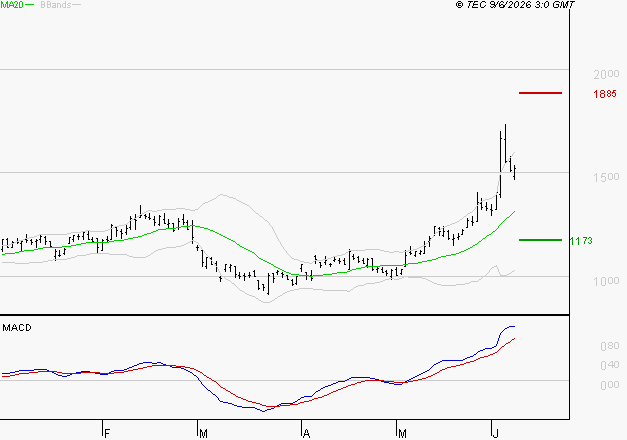Click the 080 MACD axis label
The image size is (627, 440).
(x=610, y=346)
